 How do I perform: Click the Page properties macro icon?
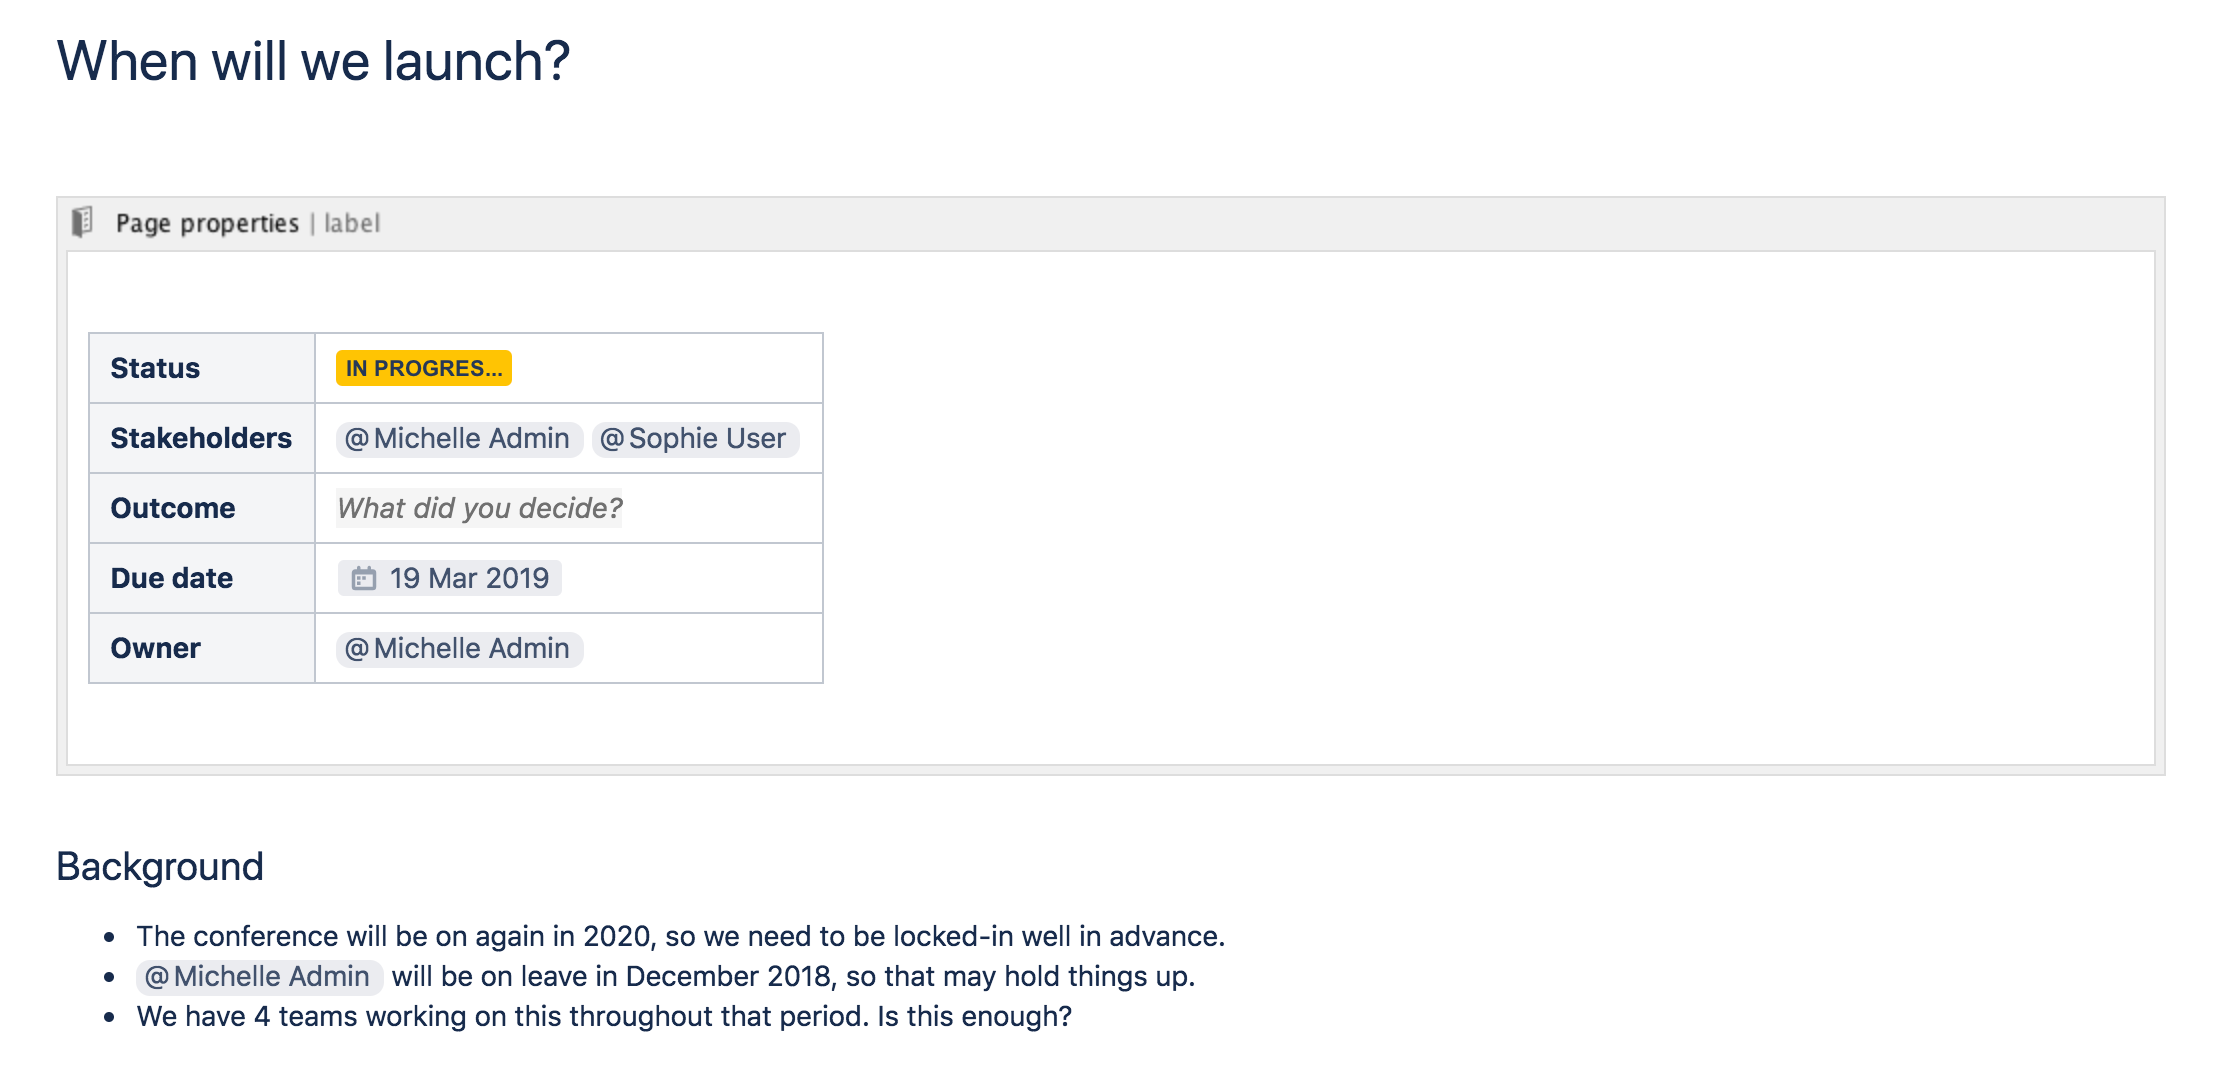83,222
